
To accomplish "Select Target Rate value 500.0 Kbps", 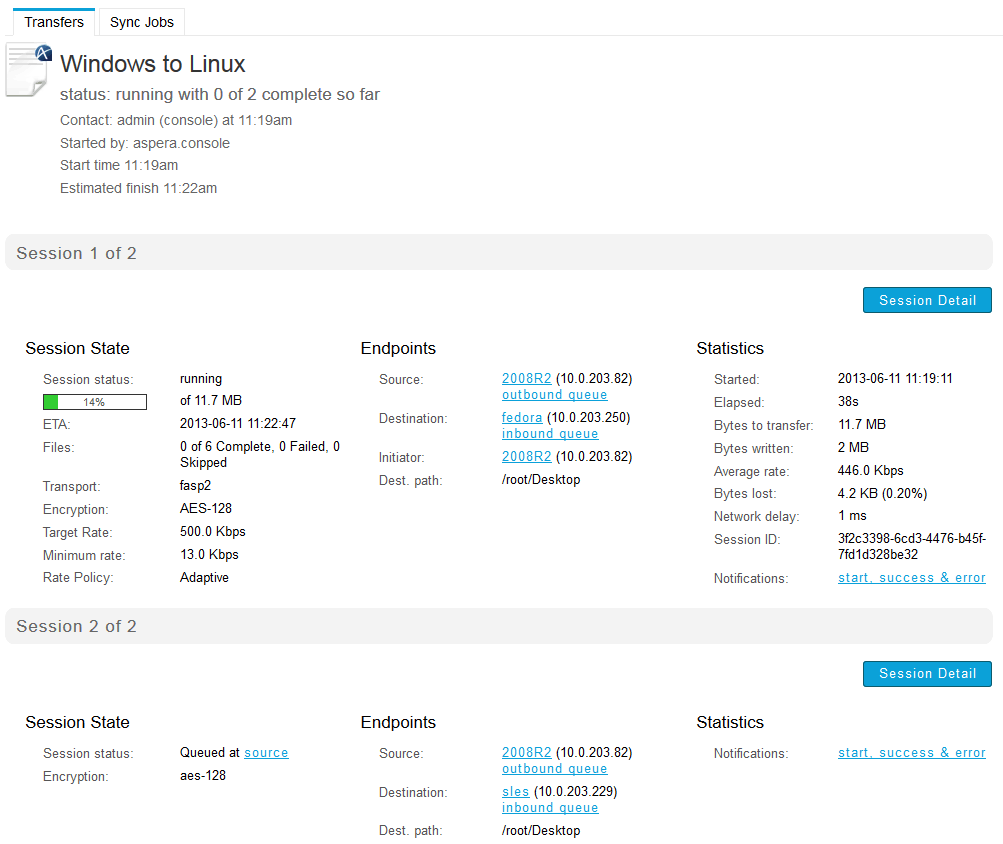I will pos(212,532).
